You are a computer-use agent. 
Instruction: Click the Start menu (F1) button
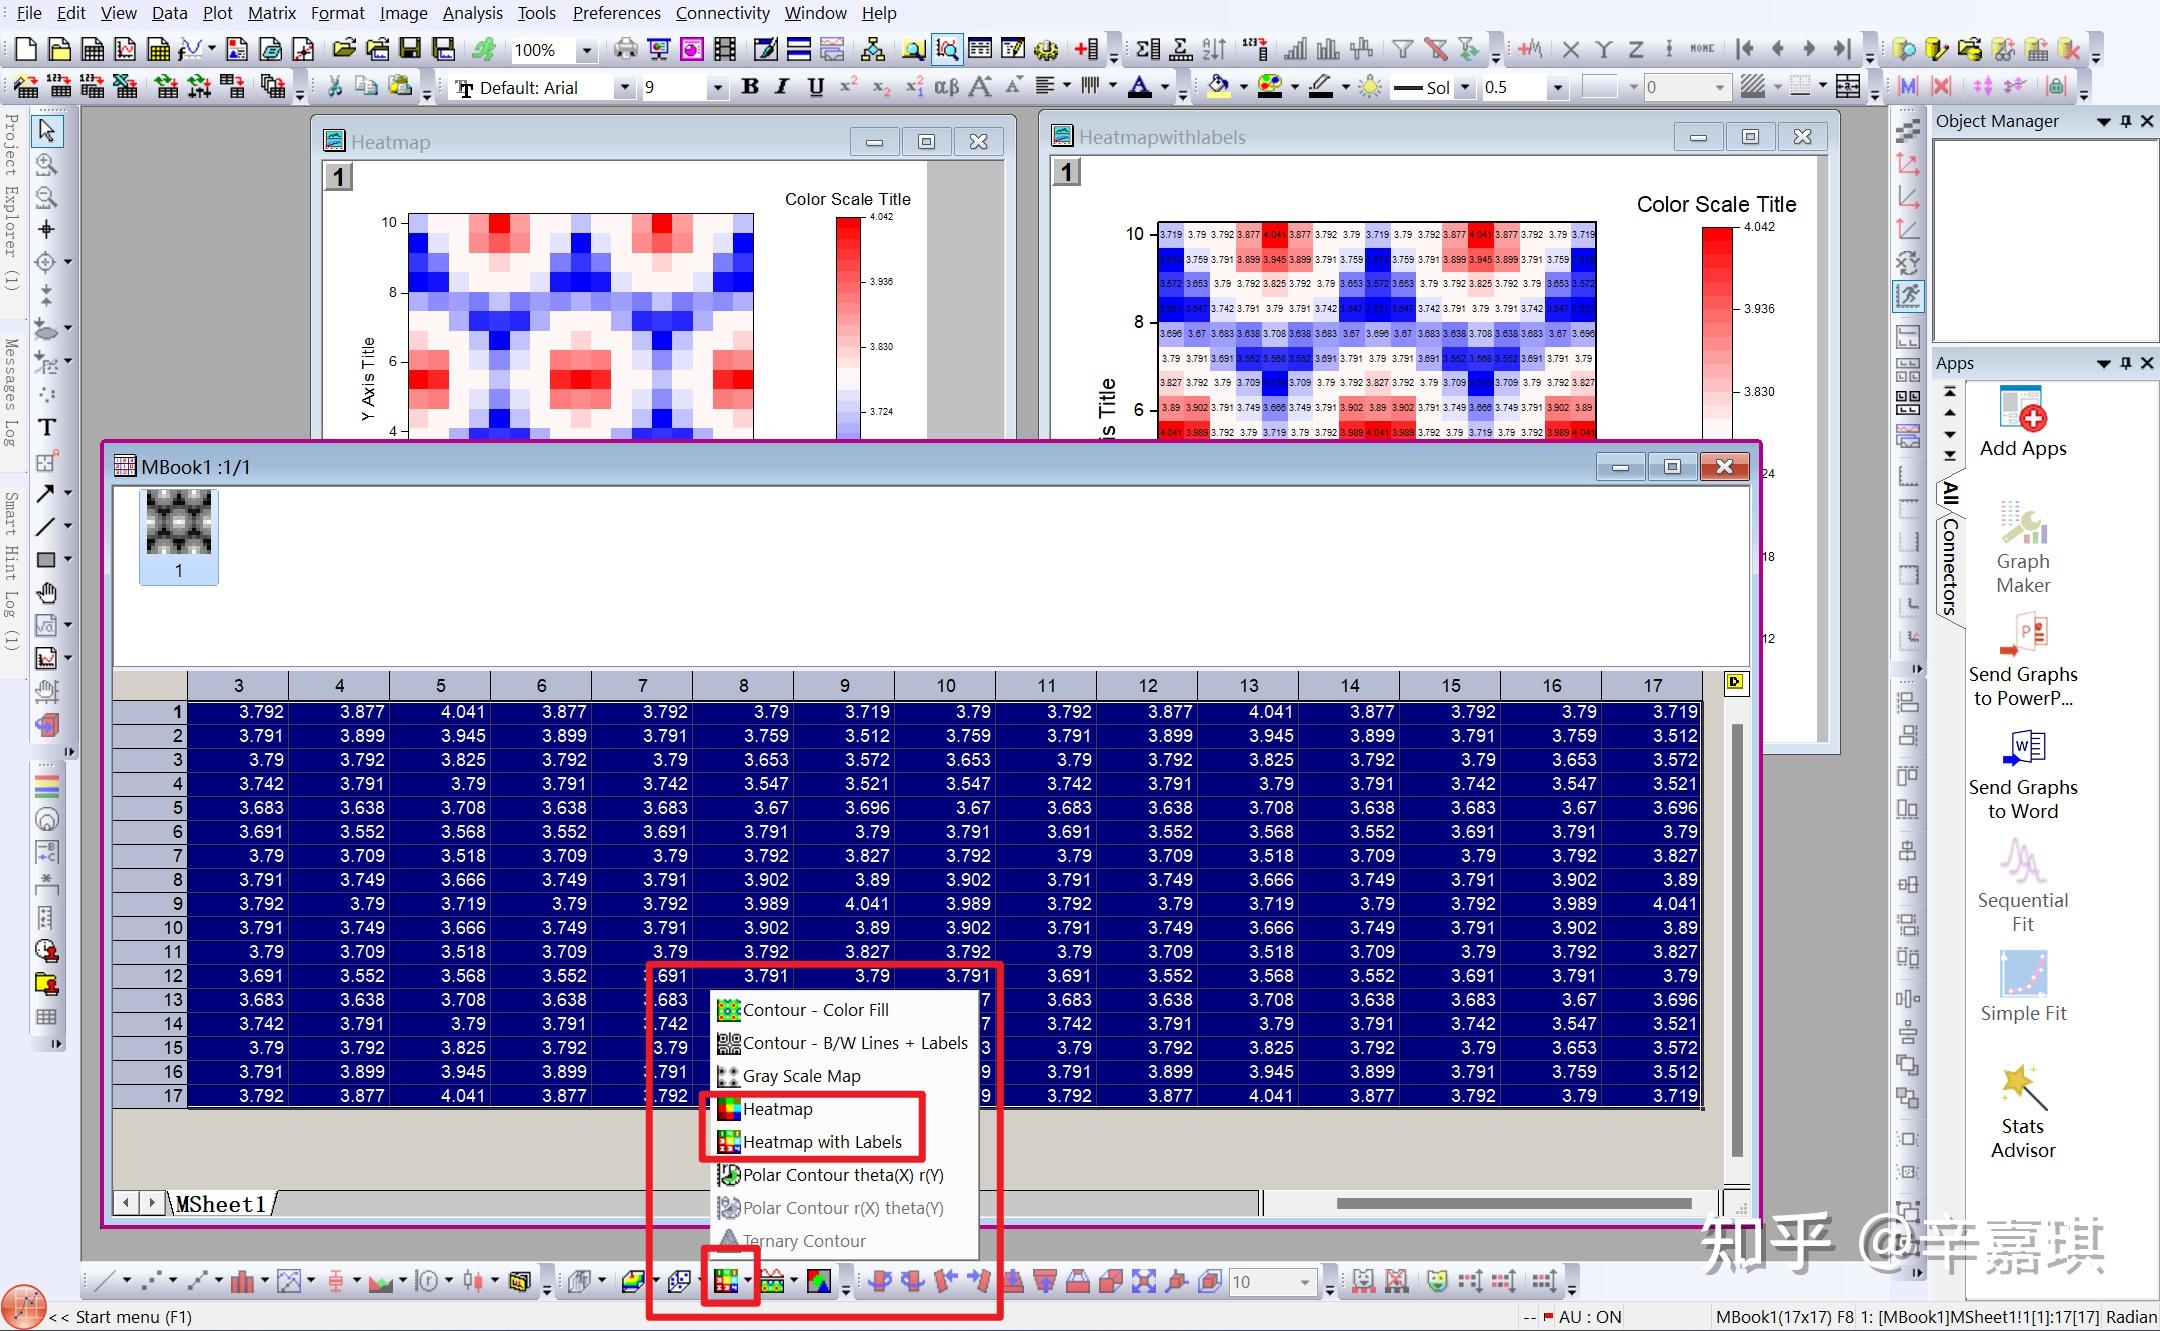(x=120, y=1316)
